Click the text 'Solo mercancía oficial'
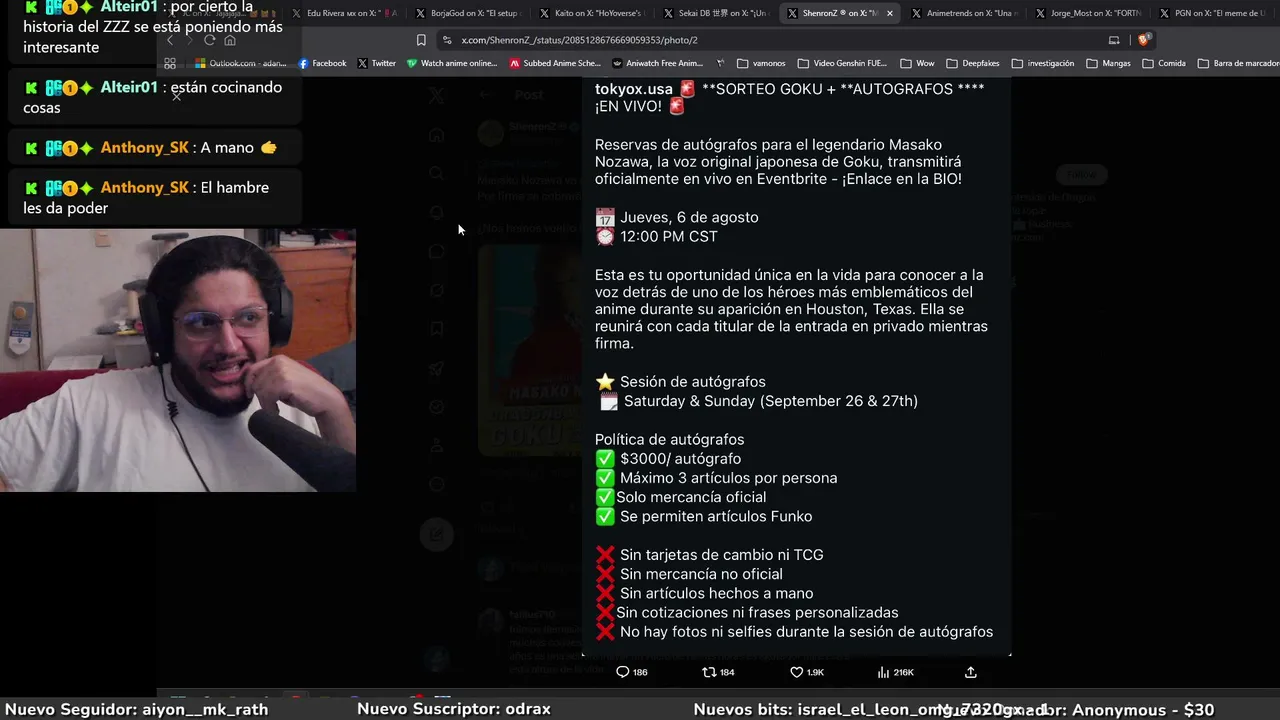Image resolution: width=1280 pixels, height=720 pixels. coord(691,497)
